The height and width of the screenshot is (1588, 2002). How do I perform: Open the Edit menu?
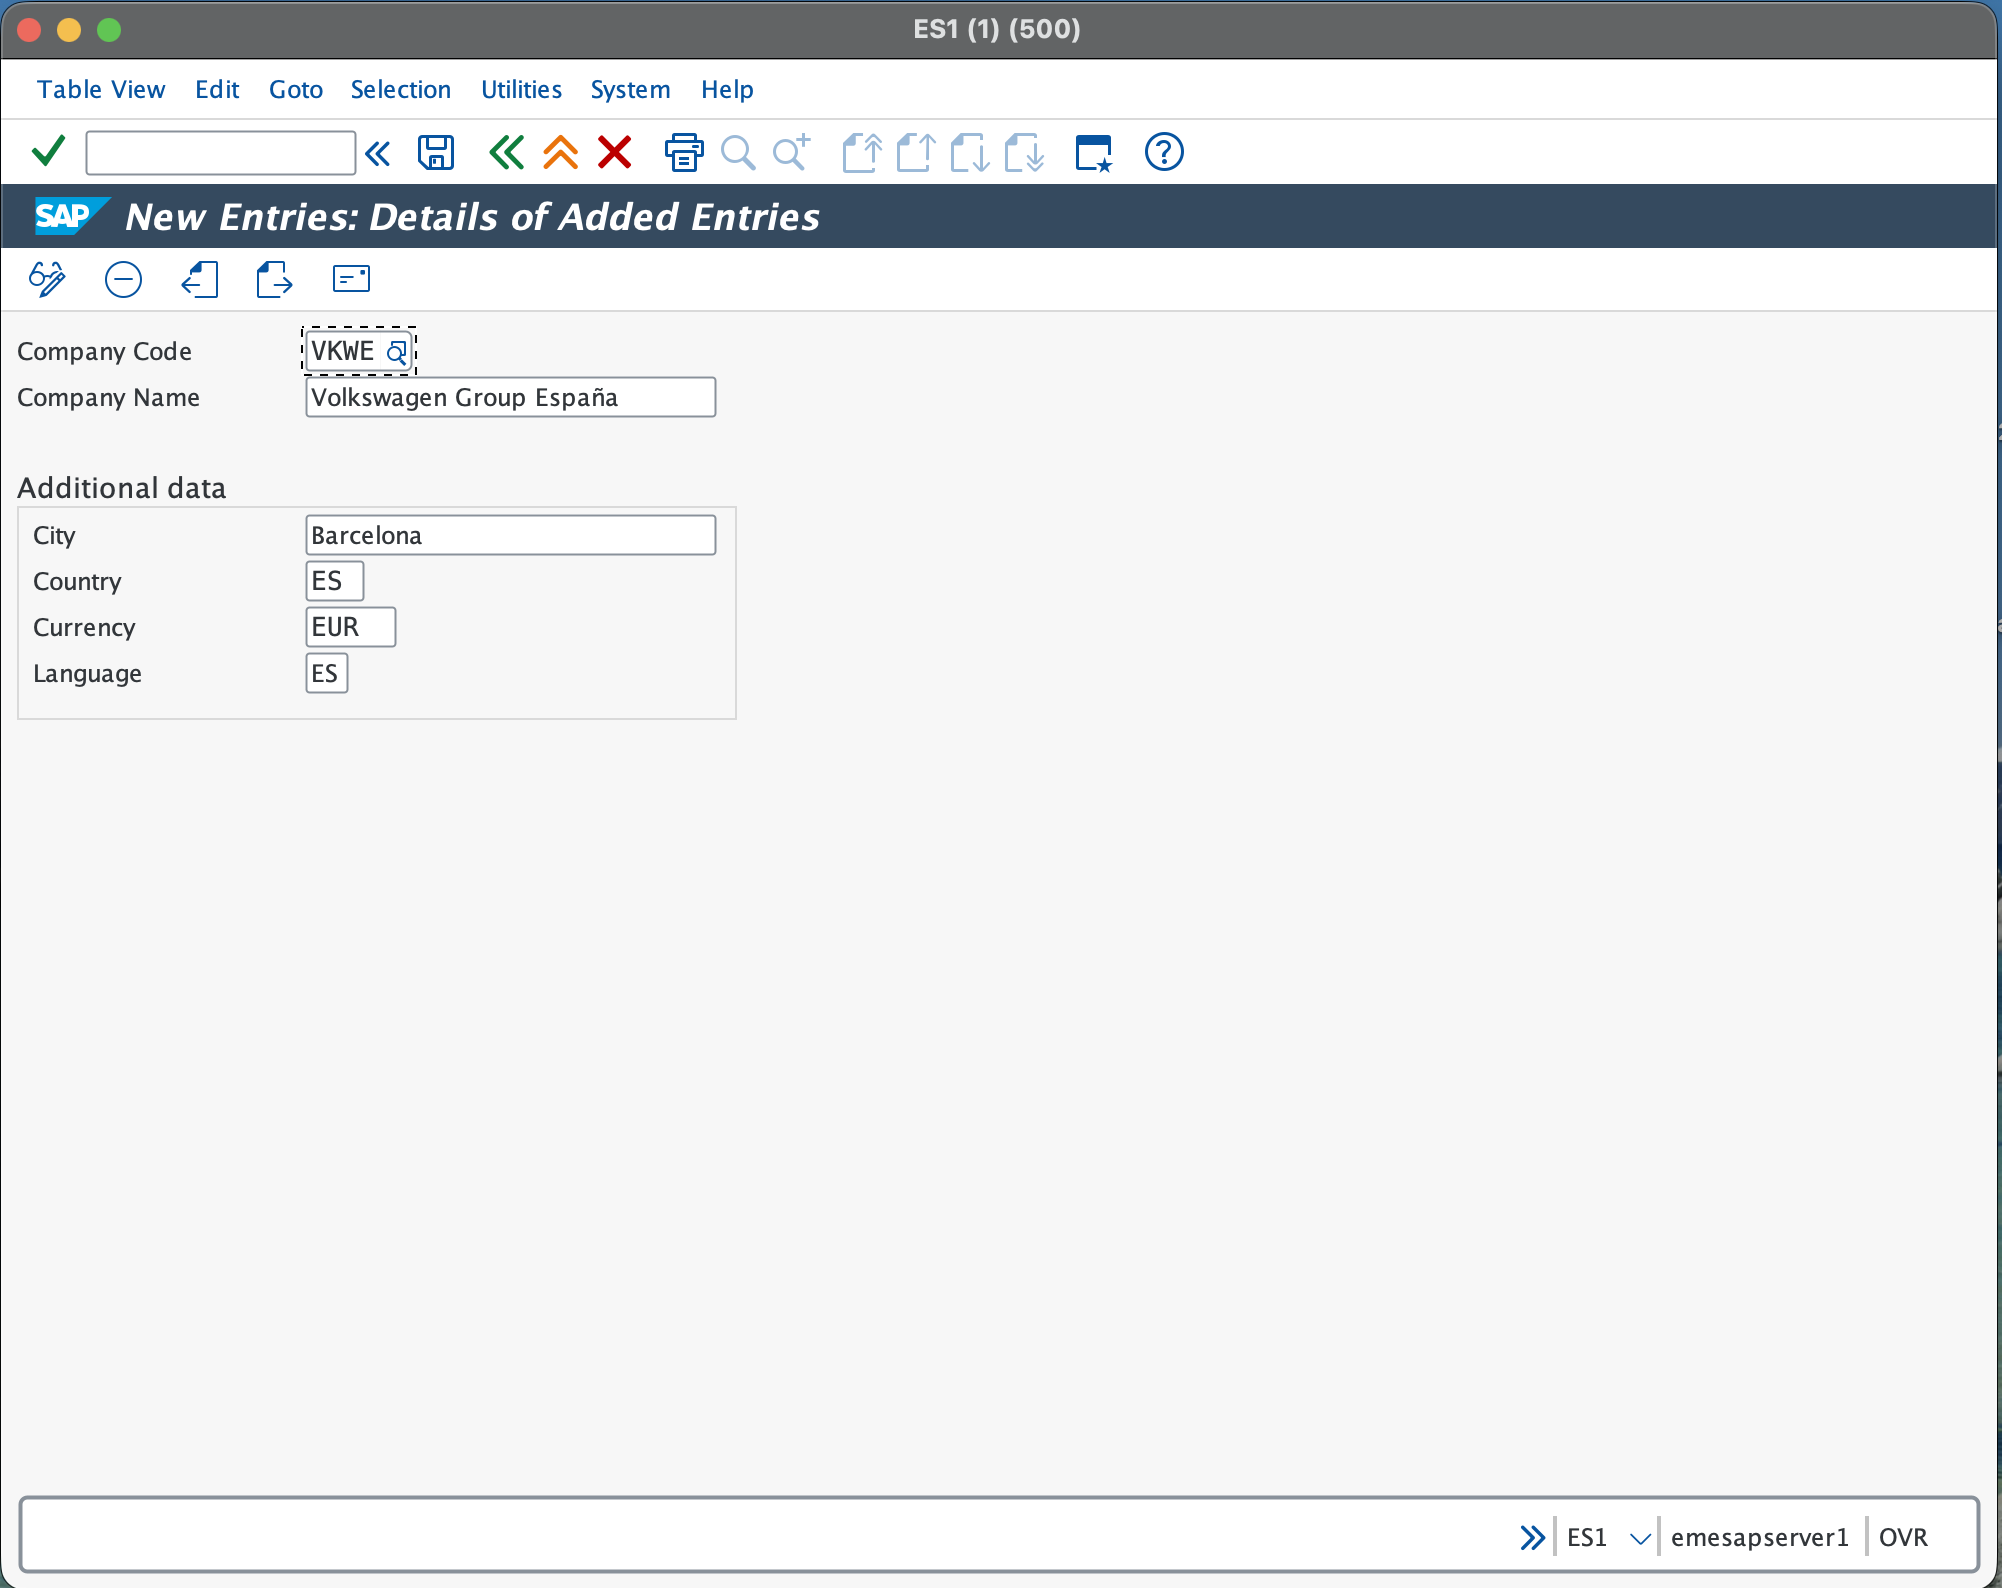(217, 89)
